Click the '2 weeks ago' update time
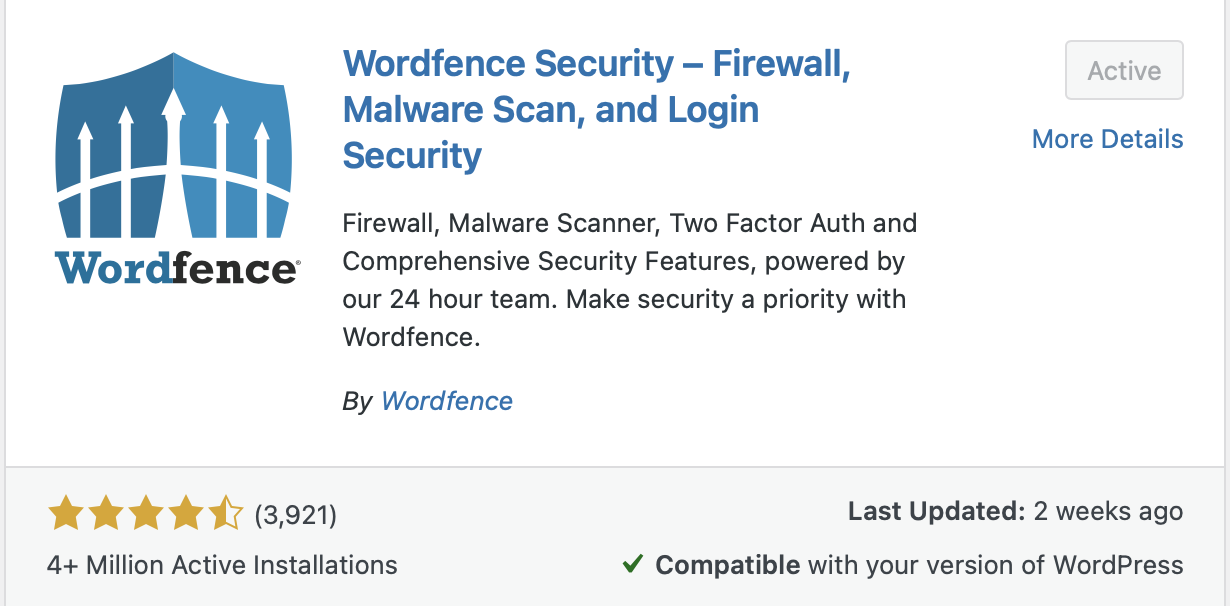Screen dimensions: 1230x606 (1108, 512)
